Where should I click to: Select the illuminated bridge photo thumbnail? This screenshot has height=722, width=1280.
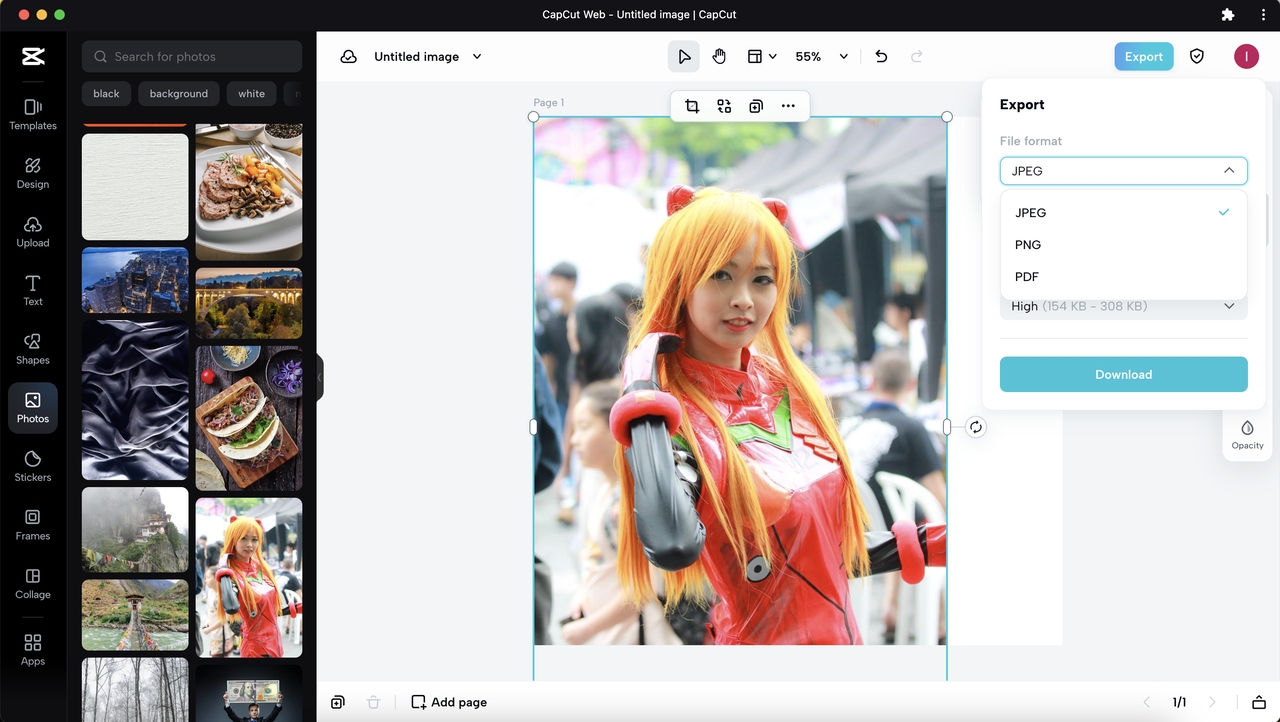point(249,303)
